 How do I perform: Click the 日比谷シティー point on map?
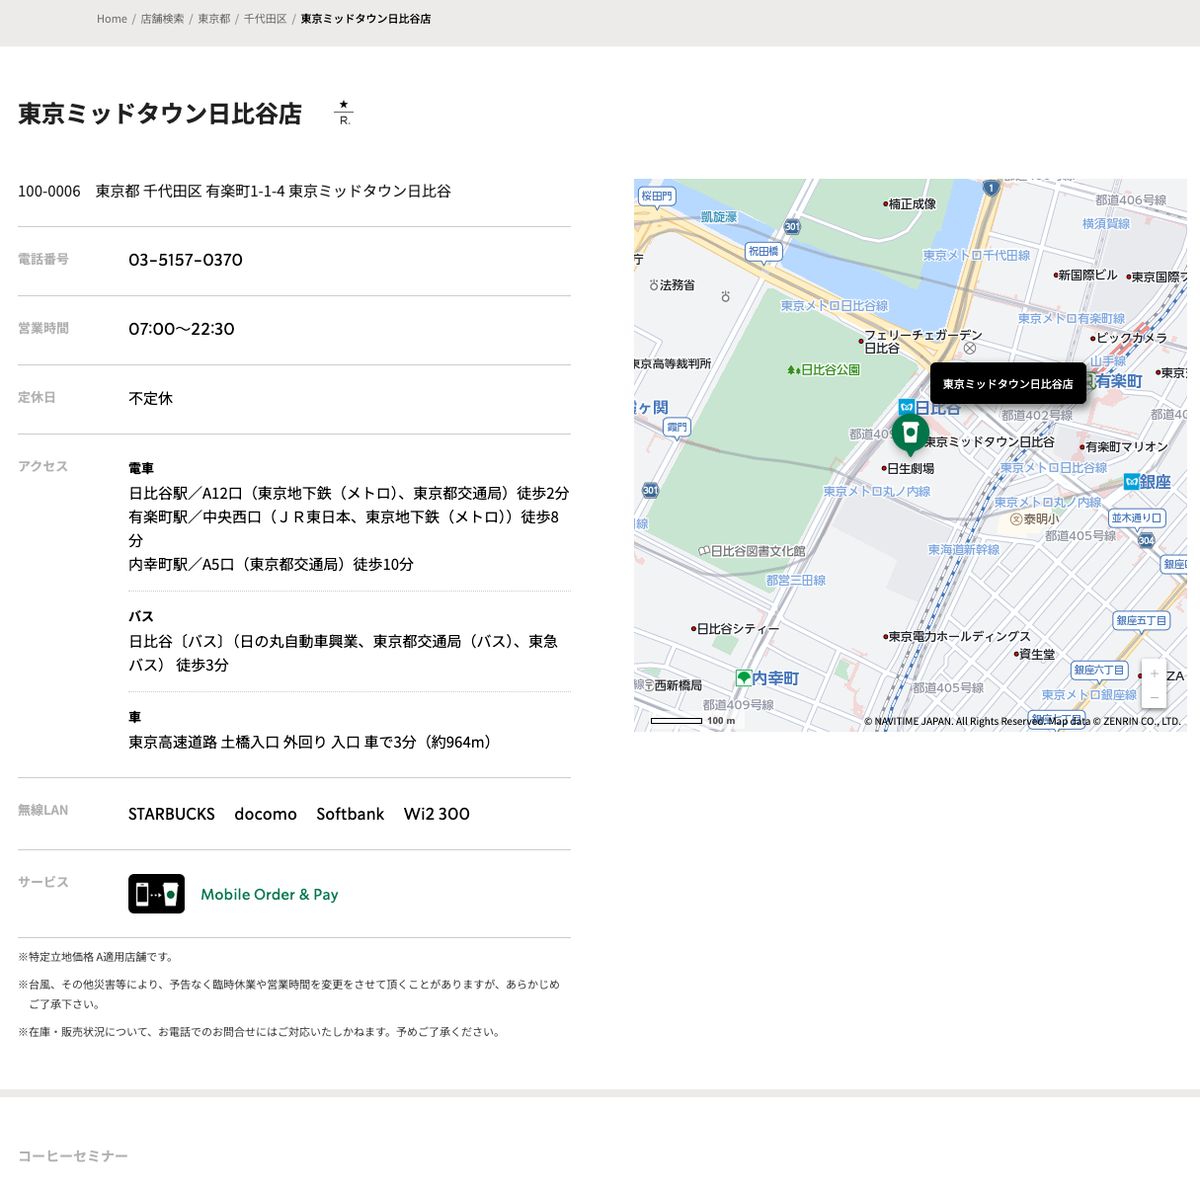pyautogui.click(x=735, y=629)
